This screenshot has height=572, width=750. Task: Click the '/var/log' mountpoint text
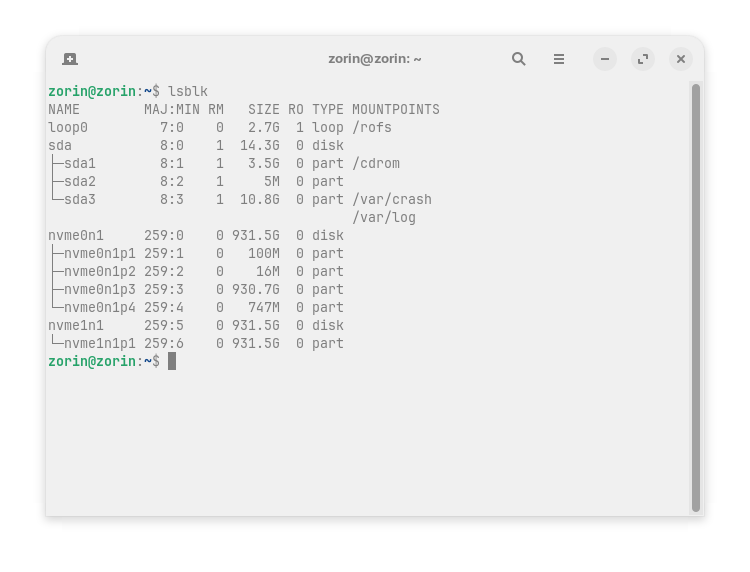(x=384, y=217)
